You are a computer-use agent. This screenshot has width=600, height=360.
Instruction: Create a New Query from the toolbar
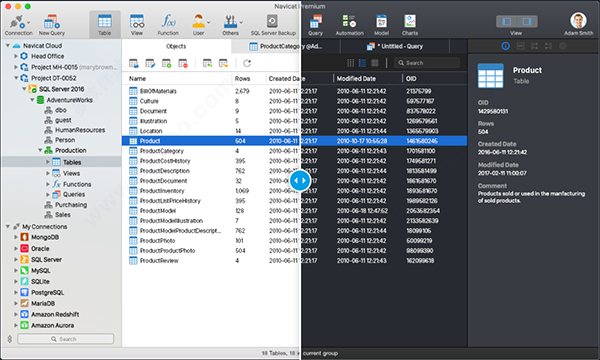click(52, 25)
